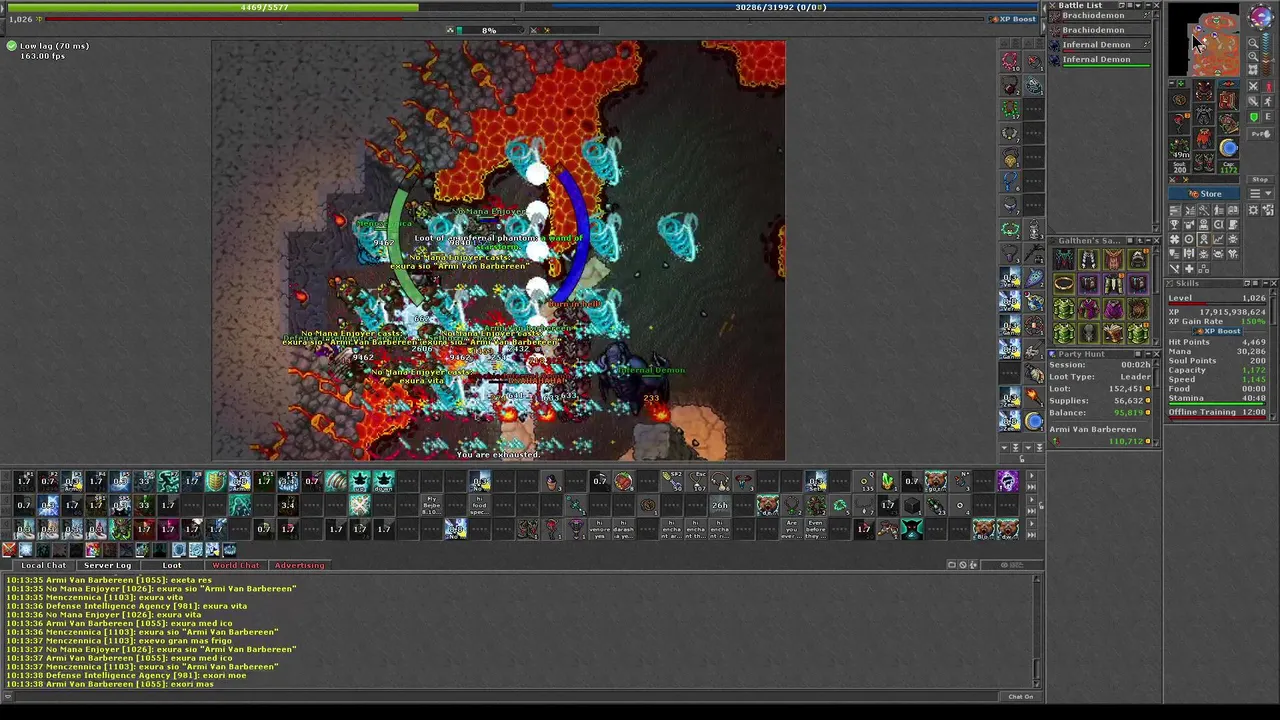Click the blue mana bar at top
This screenshot has width=1280, height=720.
[x=780, y=7]
